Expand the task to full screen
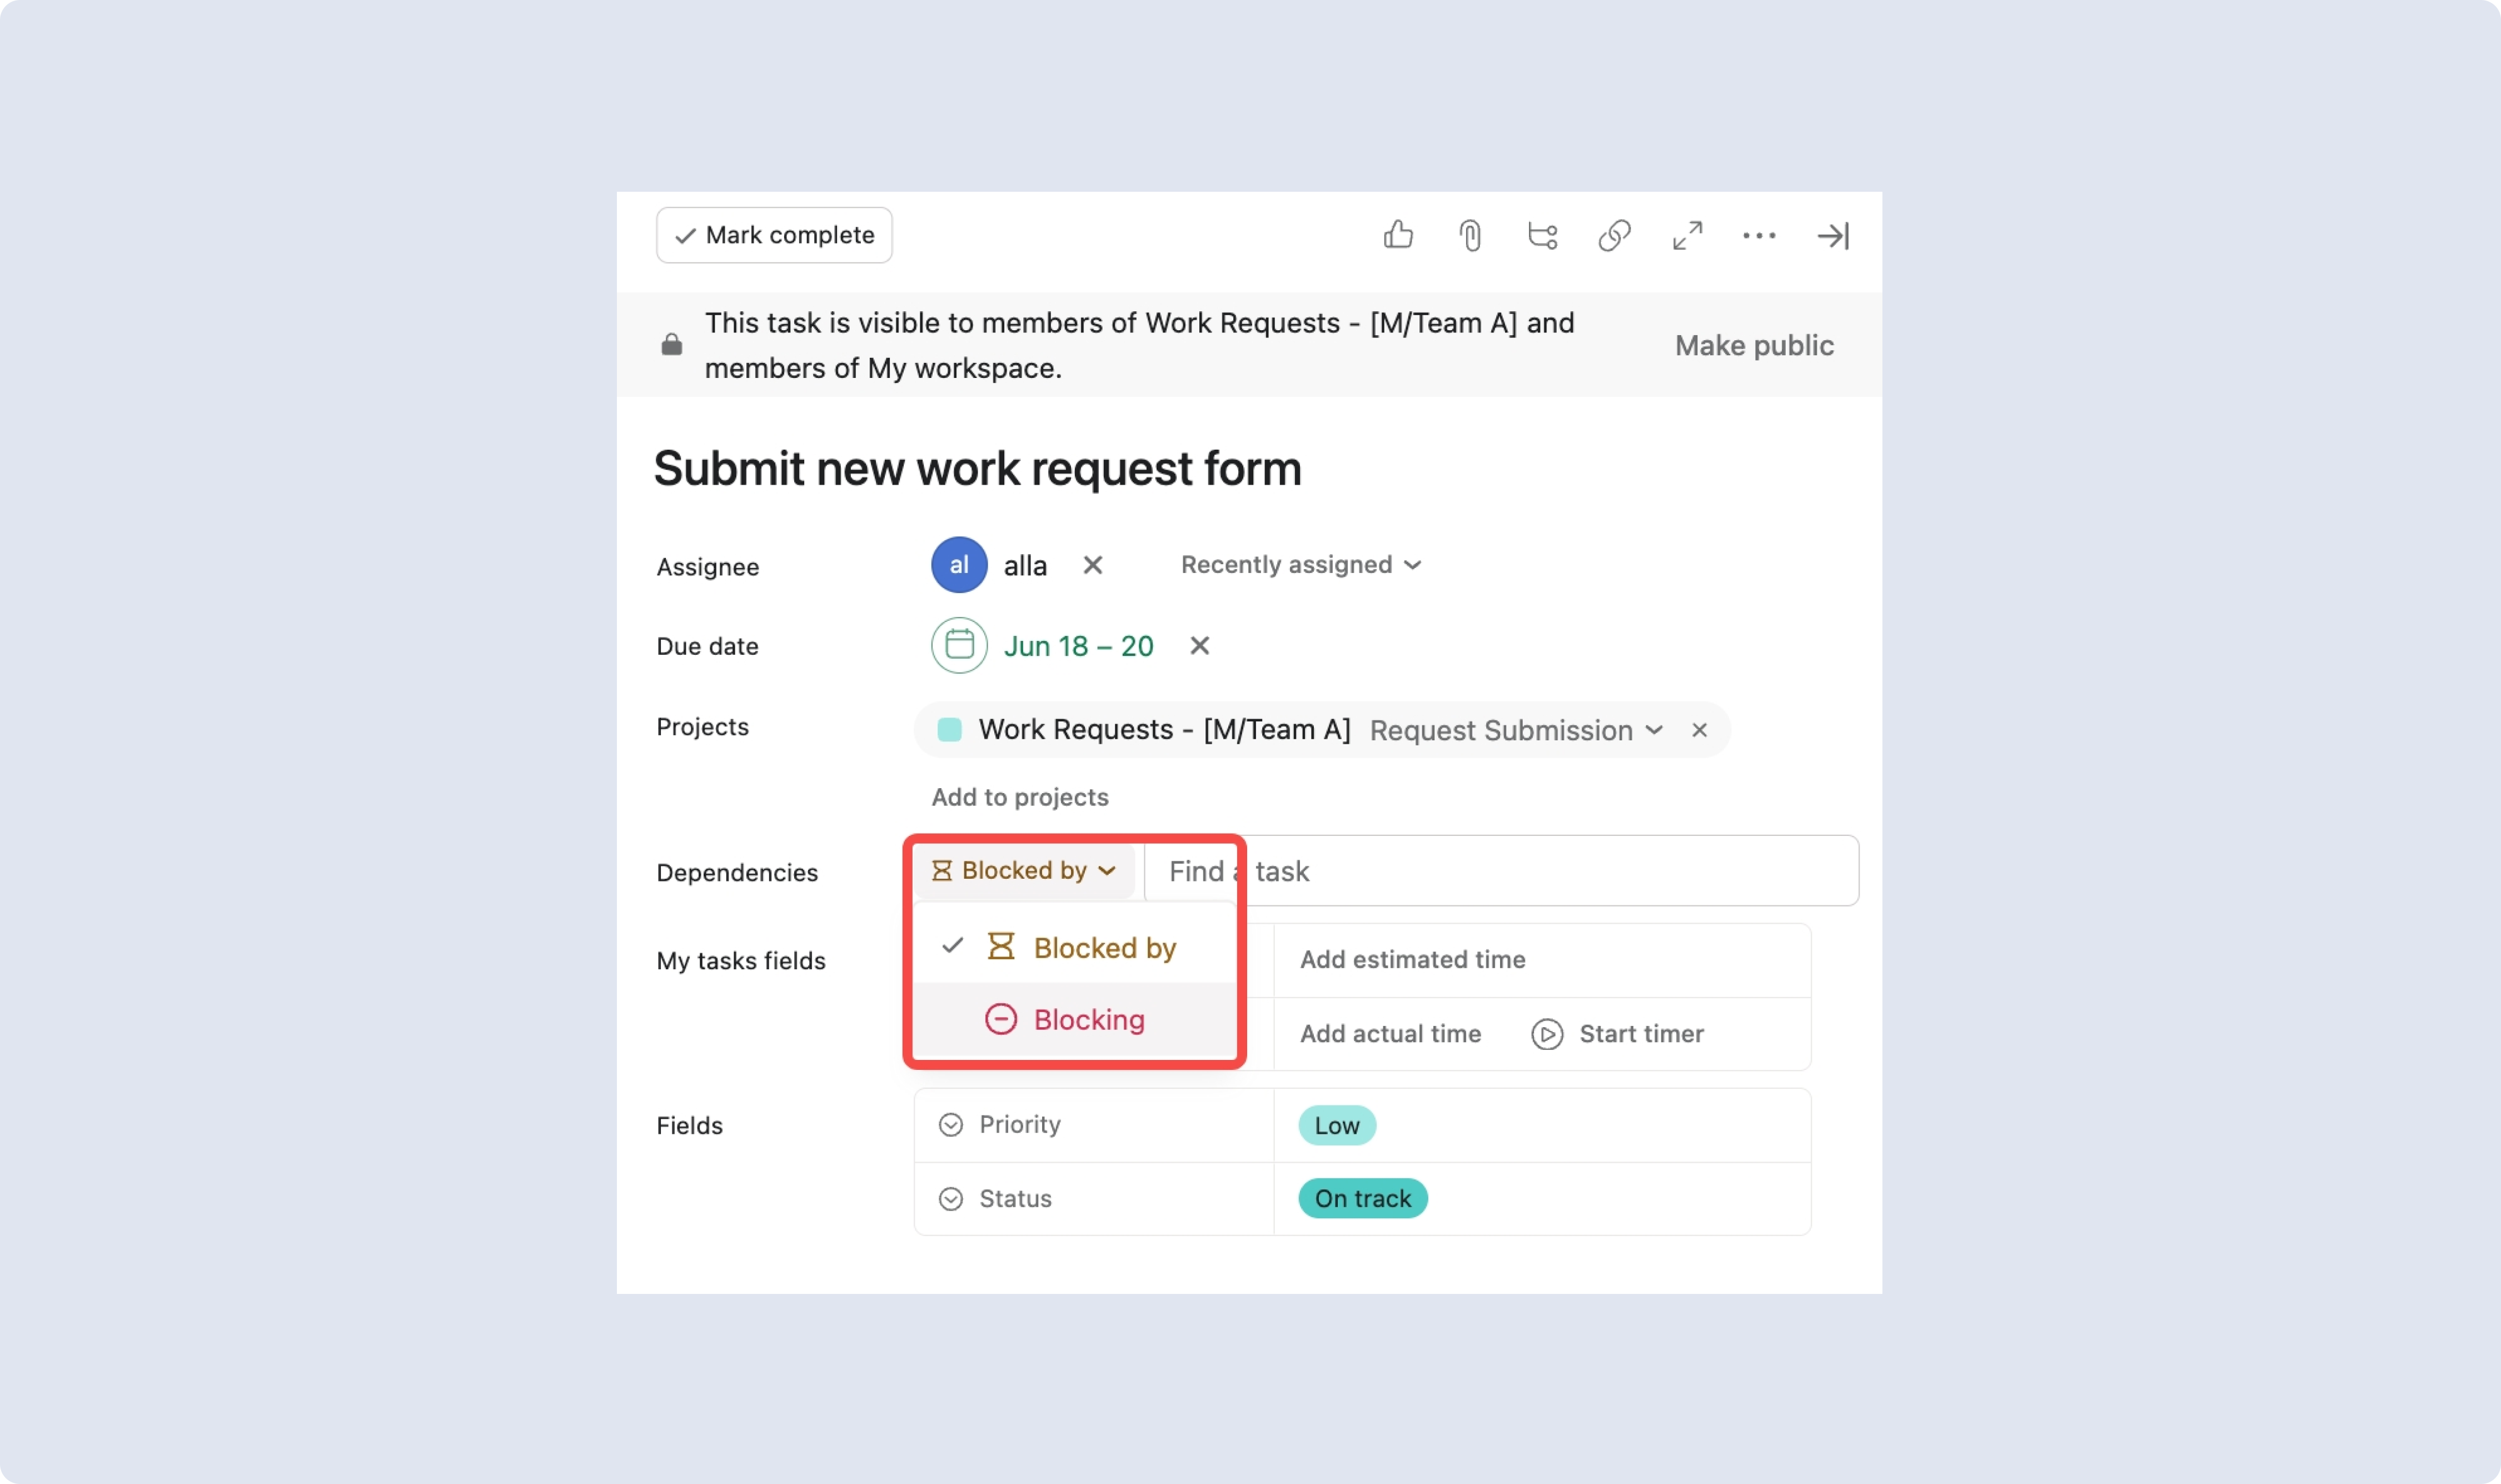This screenshot has height=1484, width=2501. pos(1687,236)
